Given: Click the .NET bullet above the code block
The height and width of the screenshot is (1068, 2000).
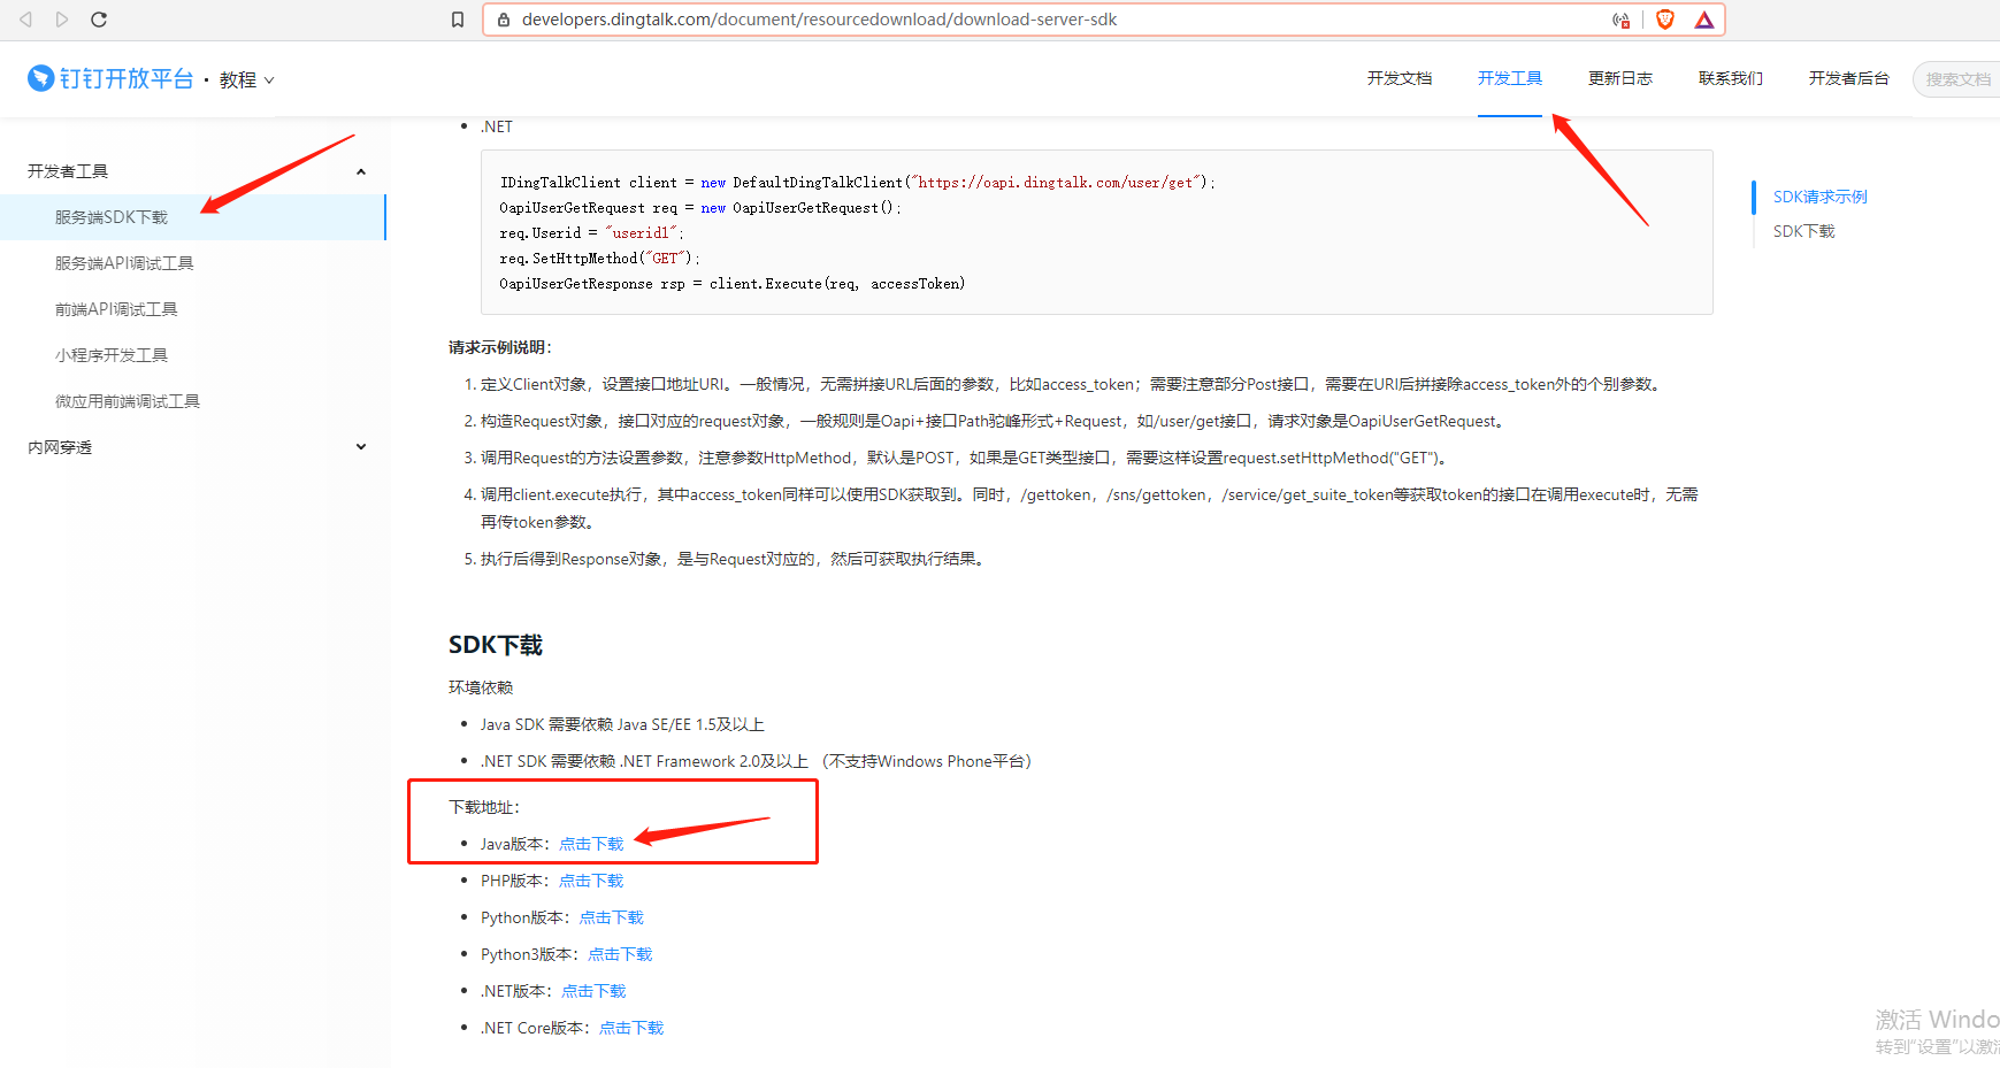Looking at the screenshot, I should tap(496, 127).
